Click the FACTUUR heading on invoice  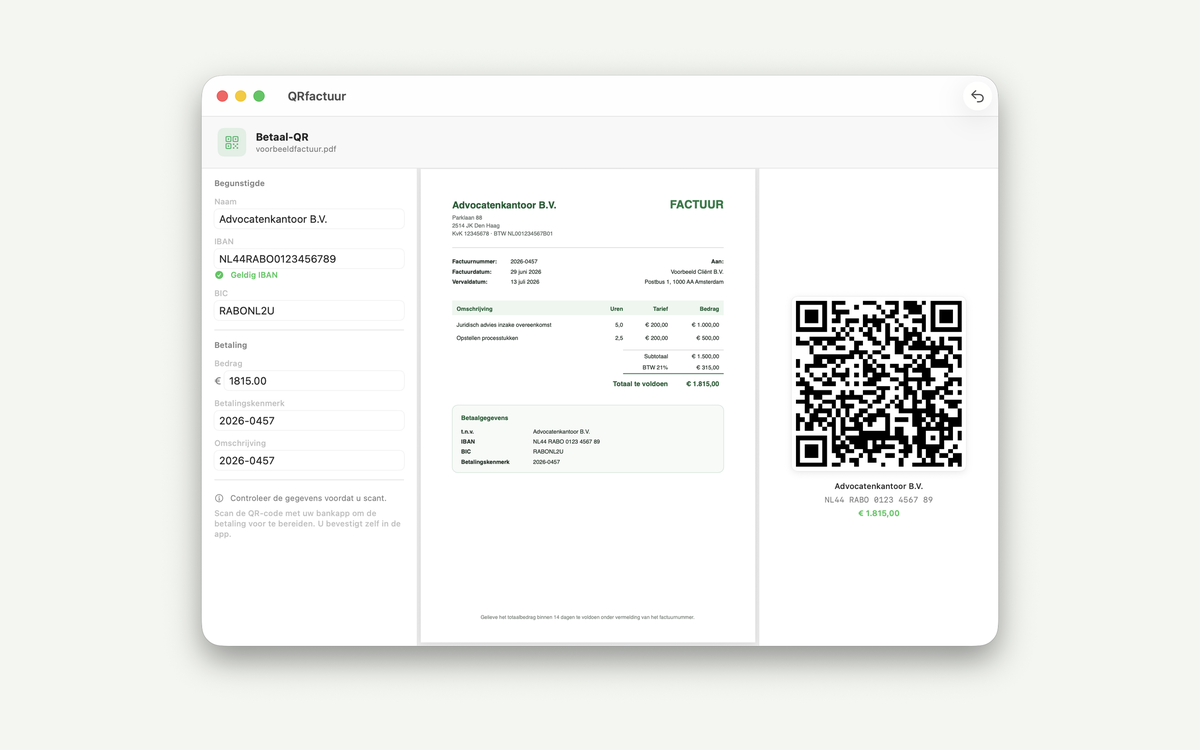697,205
